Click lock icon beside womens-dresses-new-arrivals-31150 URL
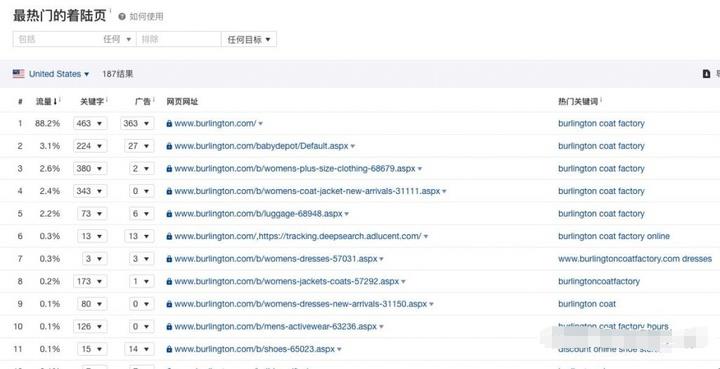Image resolution: width=720 pixels, height=369 pixels. 169,304
